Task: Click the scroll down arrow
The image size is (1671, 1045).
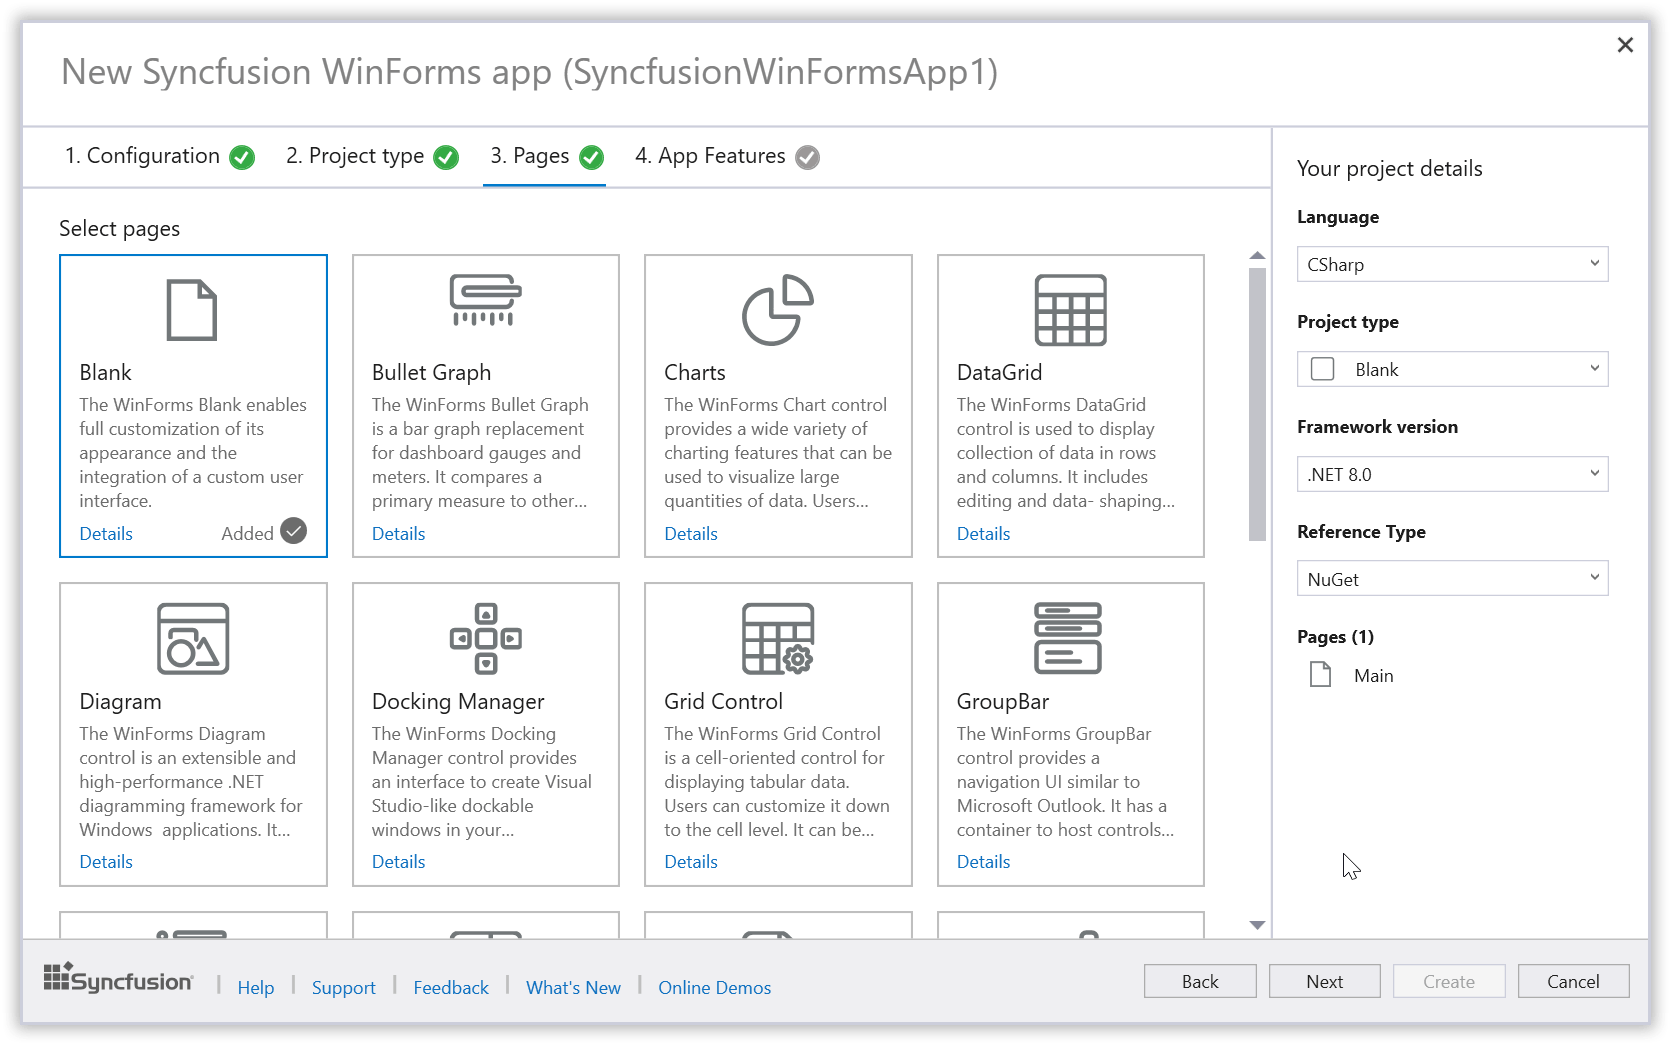Action: (1257, 925)
